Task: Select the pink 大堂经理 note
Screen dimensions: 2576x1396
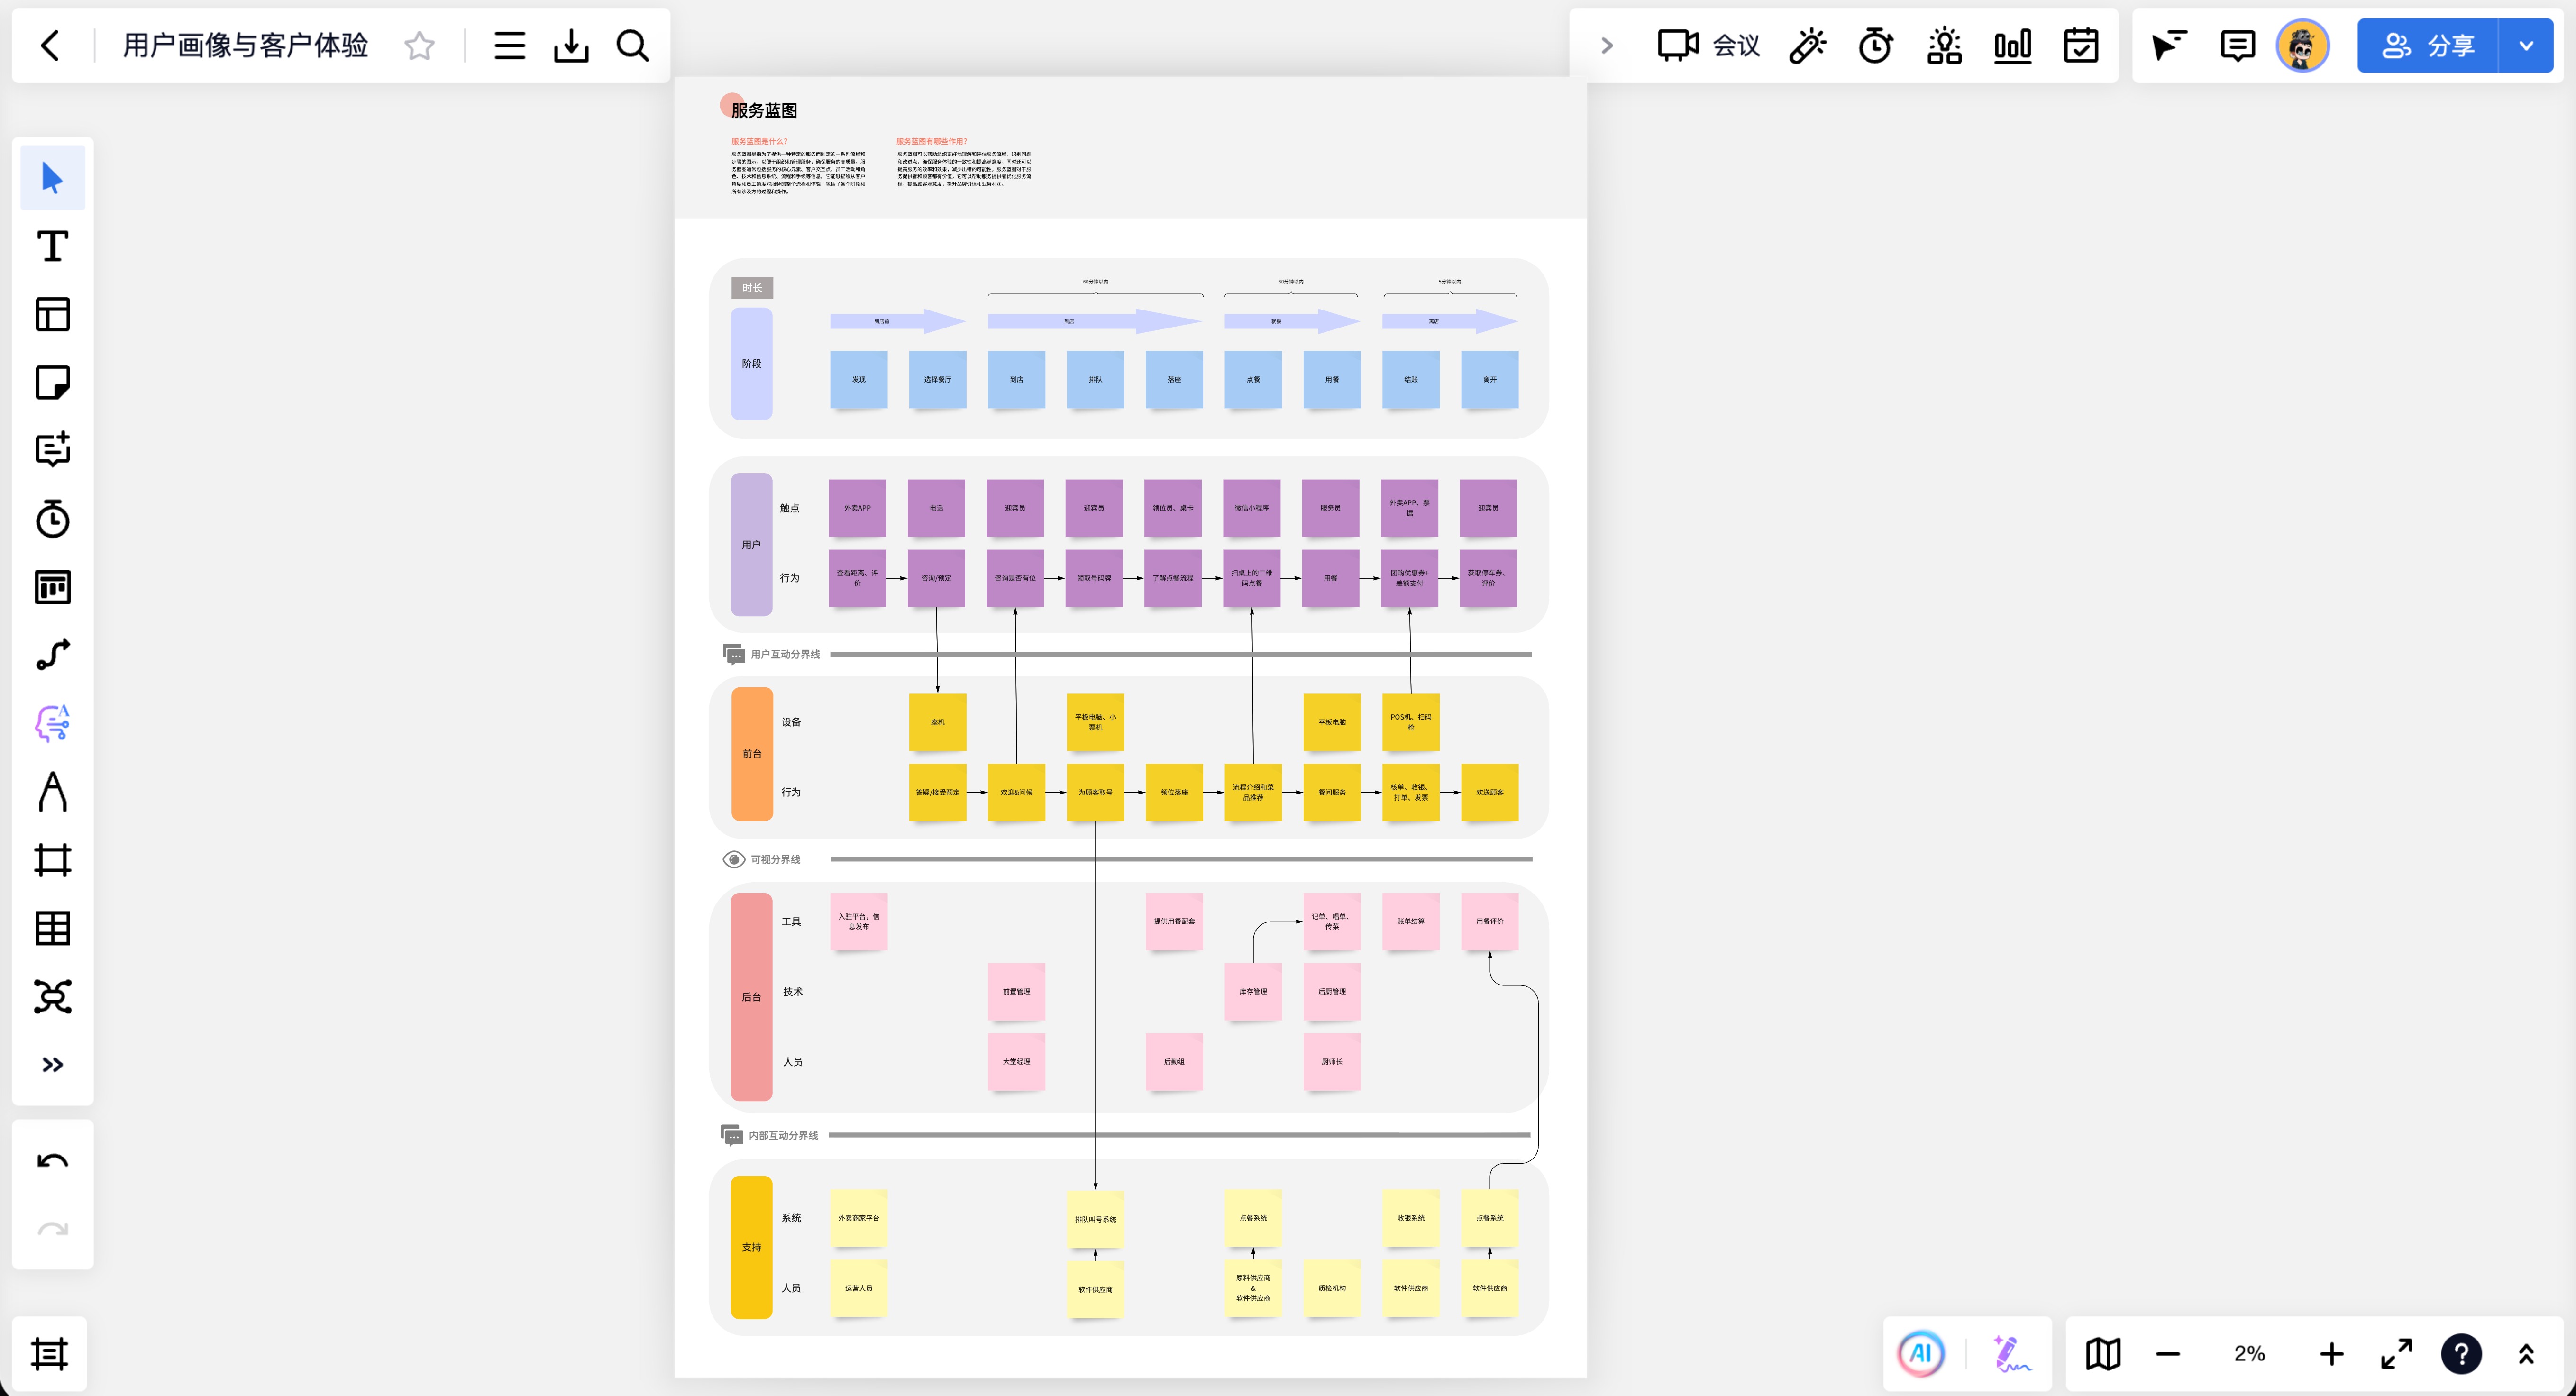Action: pyautogui.click(x=1017, y=1062)
